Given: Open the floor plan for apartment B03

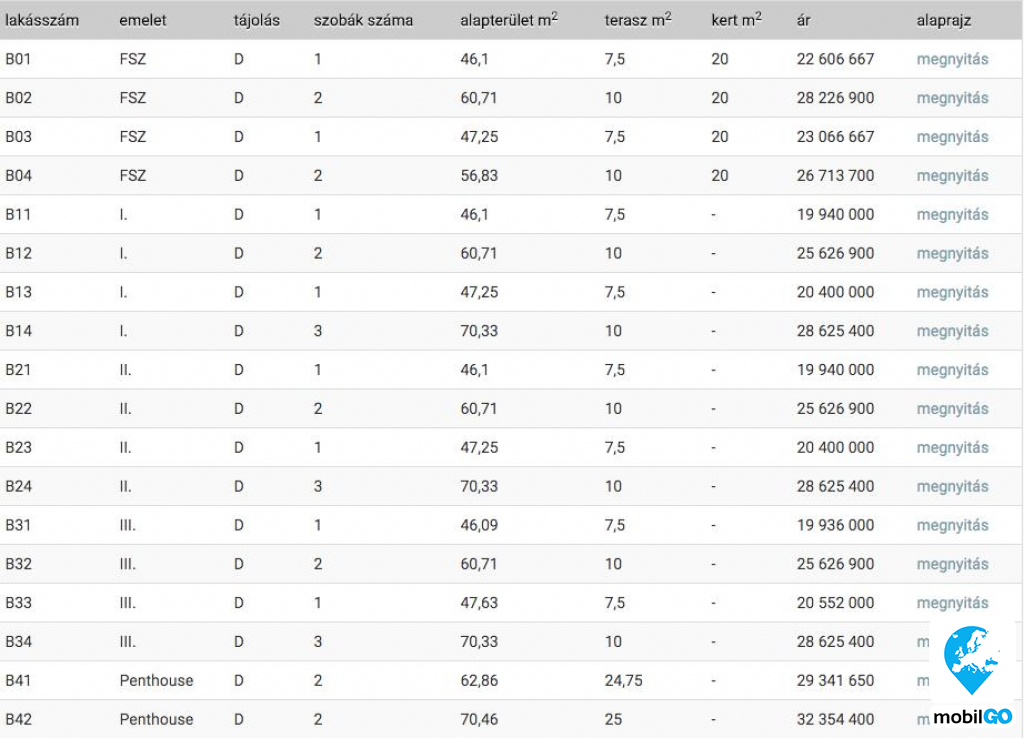Looking at the screenshot, I should pos(952,137).
